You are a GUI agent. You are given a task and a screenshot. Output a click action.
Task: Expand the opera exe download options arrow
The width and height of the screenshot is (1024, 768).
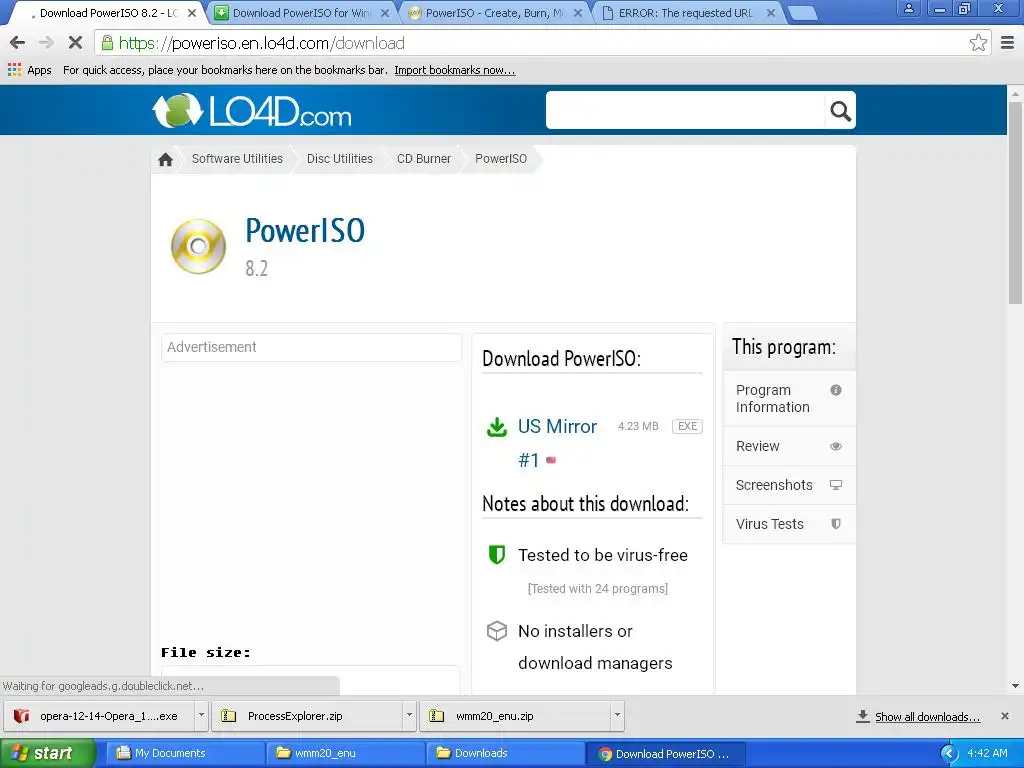[201, 715]
